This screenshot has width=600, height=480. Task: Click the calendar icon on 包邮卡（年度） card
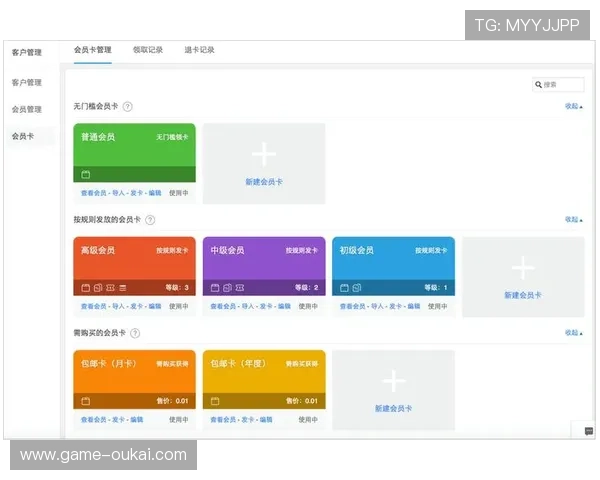click(215, 401)
